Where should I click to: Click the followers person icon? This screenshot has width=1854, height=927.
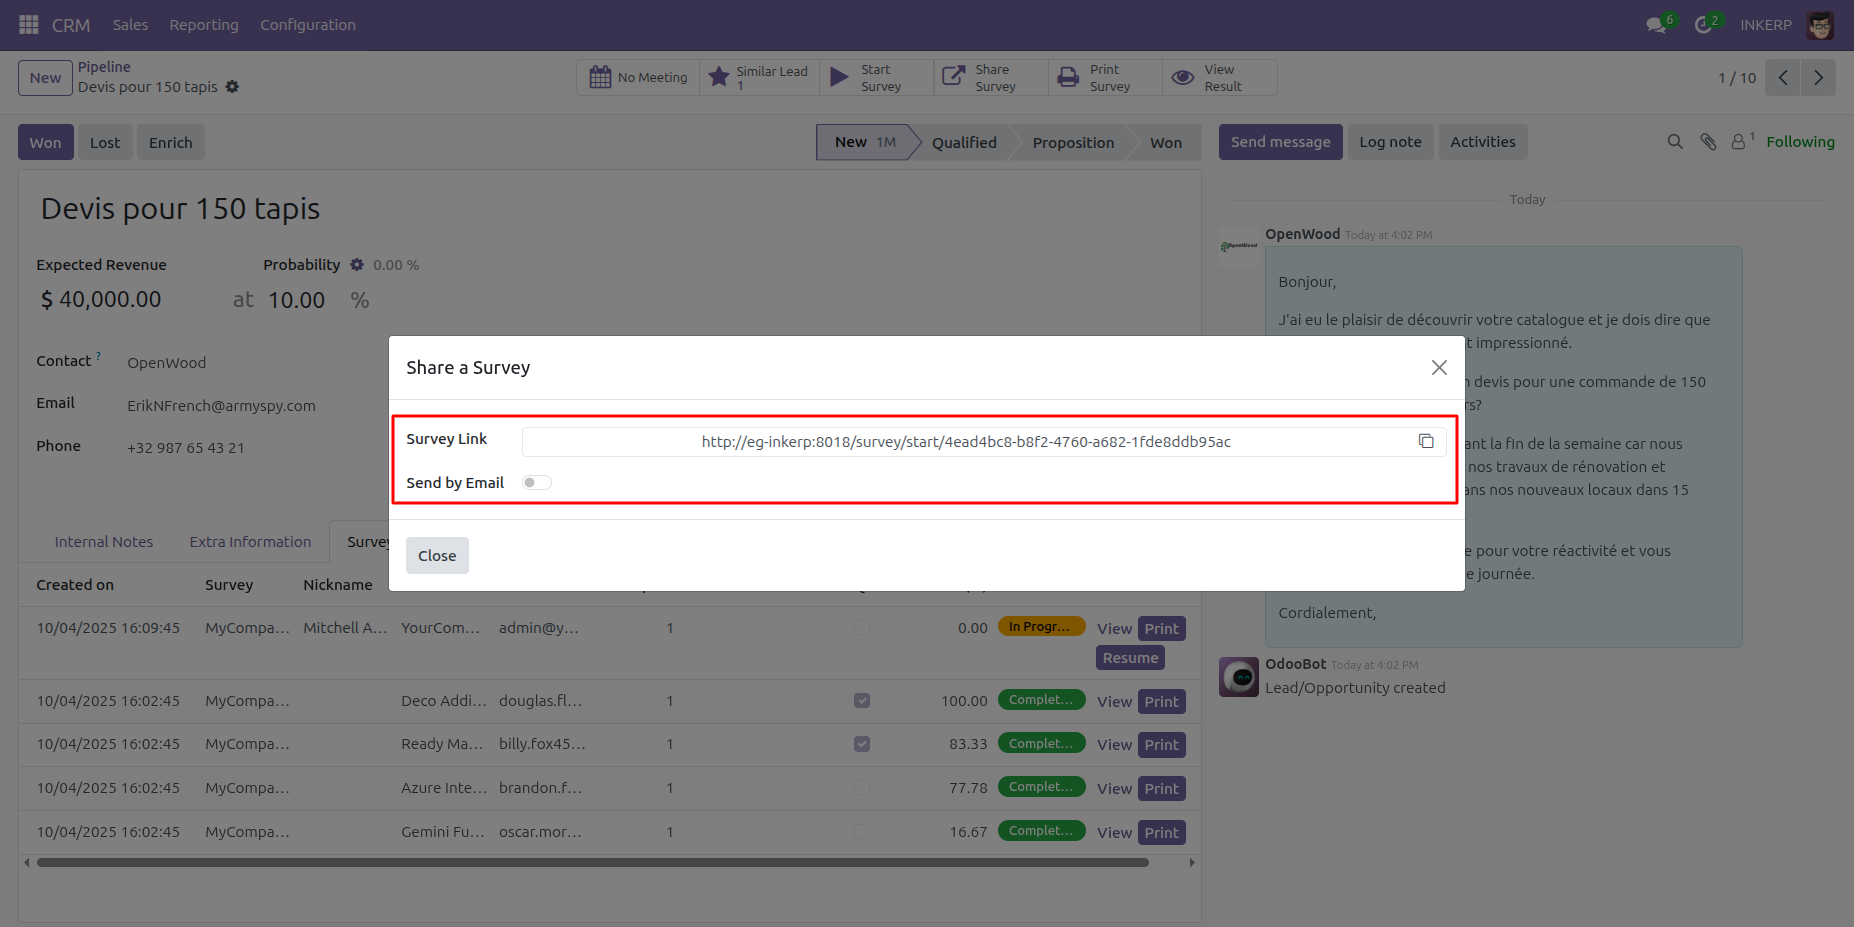(1742, 141)
